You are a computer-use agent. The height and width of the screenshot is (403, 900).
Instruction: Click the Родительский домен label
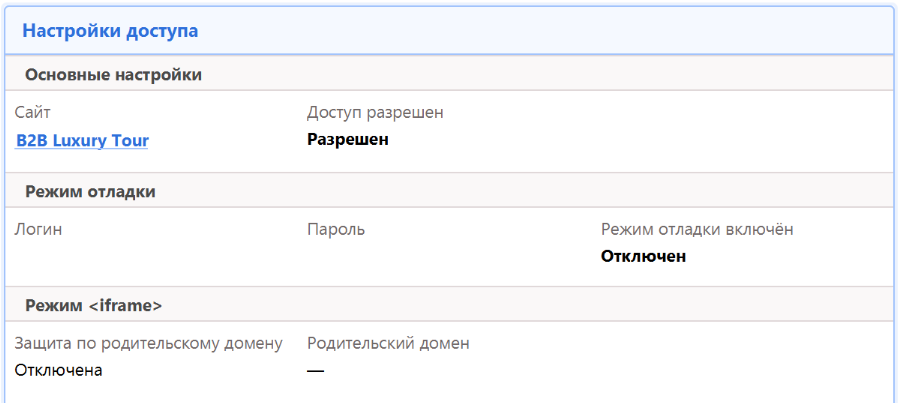click(388, 344)
